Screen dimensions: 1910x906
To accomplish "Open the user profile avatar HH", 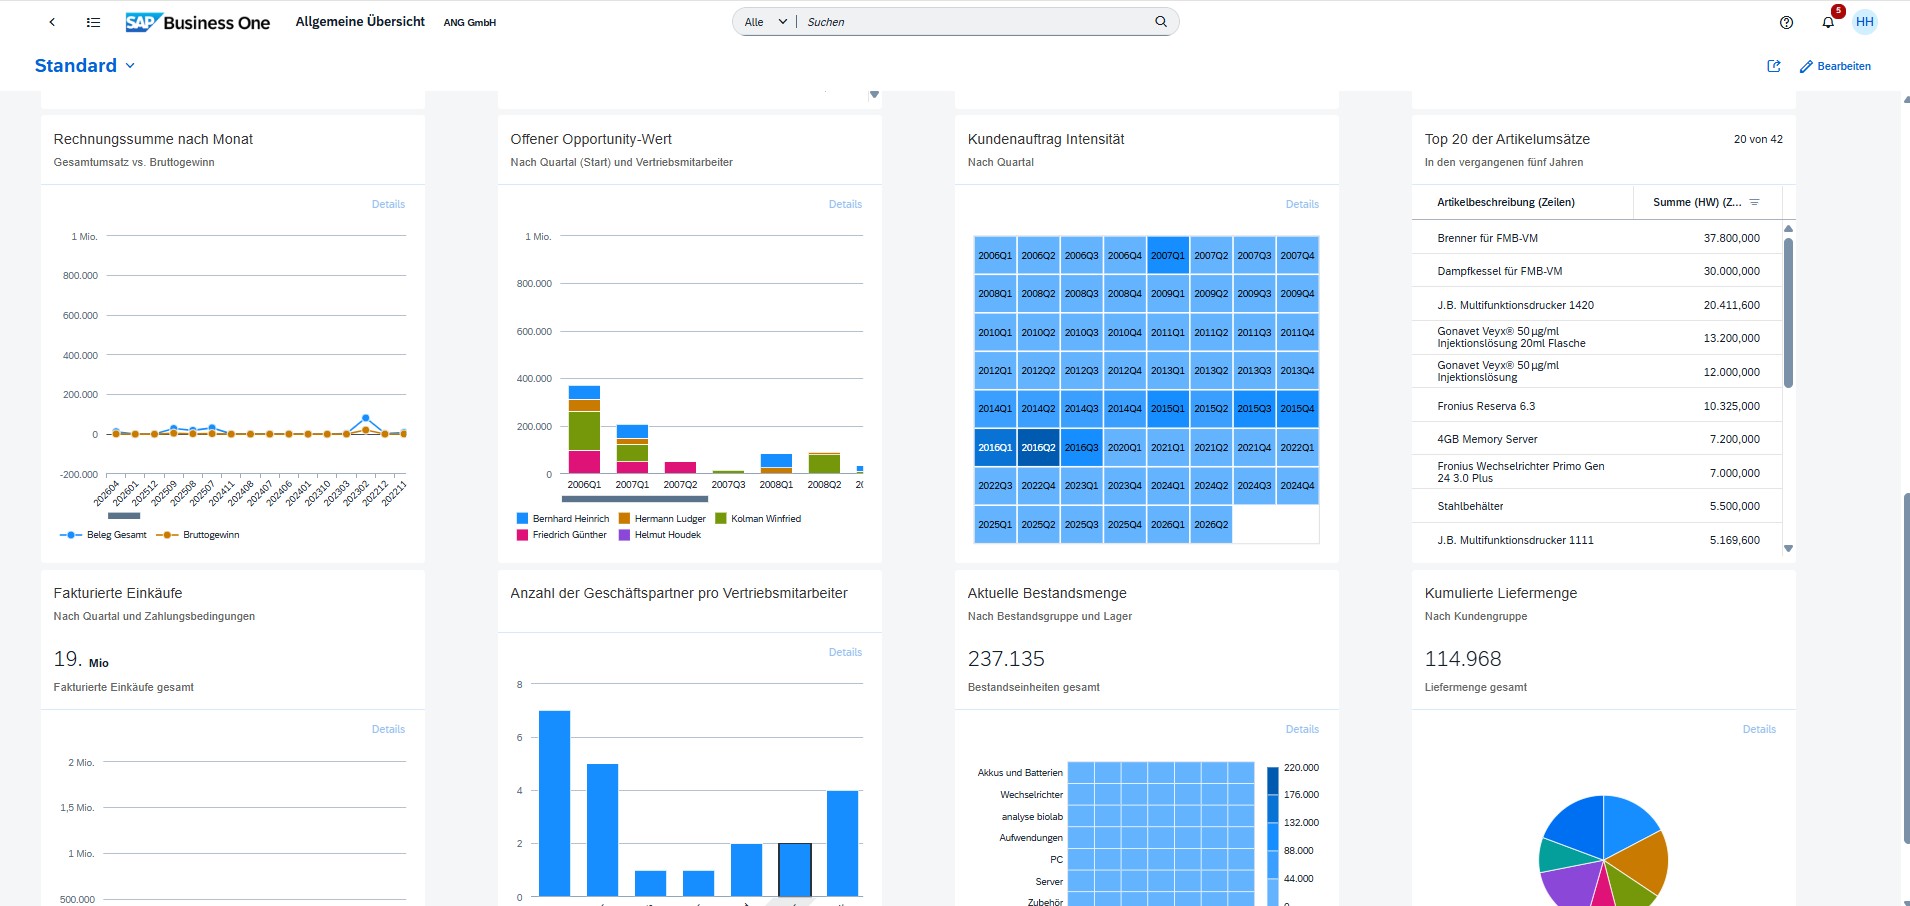I will [1864, 22].
